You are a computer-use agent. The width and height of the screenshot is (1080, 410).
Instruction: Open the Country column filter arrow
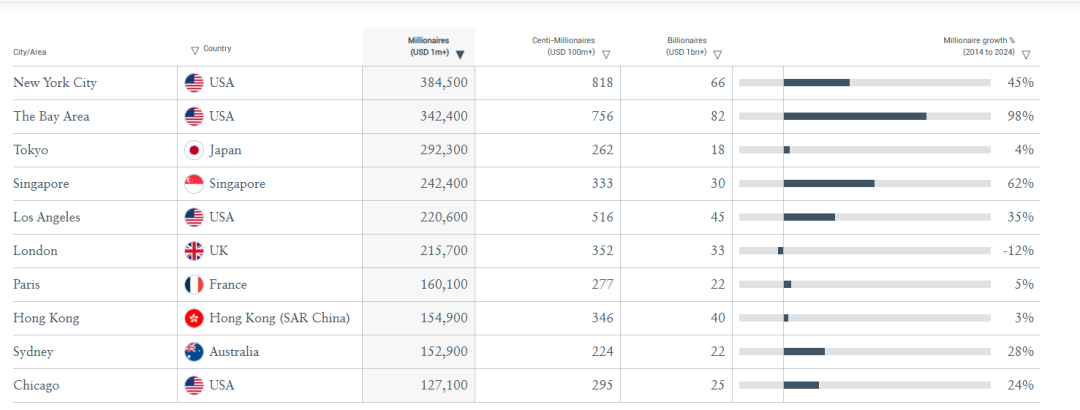[x=194, y=50]
